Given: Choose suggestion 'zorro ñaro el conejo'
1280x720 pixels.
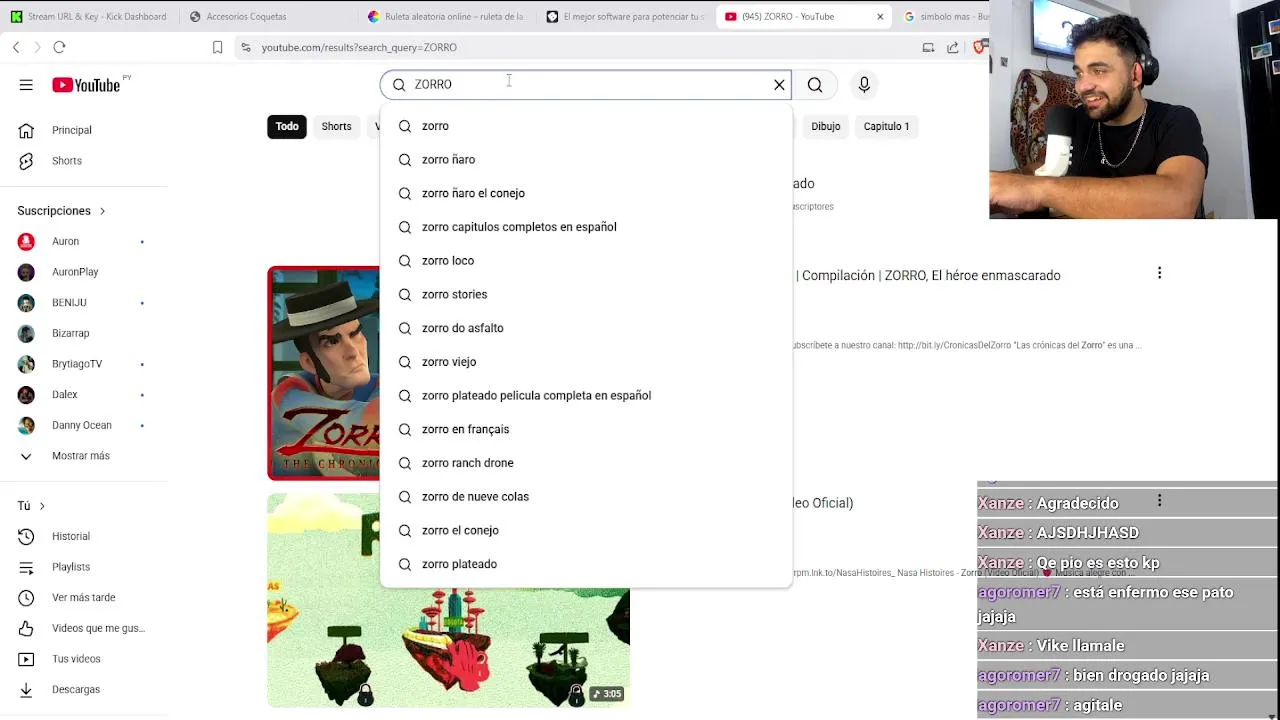Looking at the screenshot, I should tap(585, 193).
